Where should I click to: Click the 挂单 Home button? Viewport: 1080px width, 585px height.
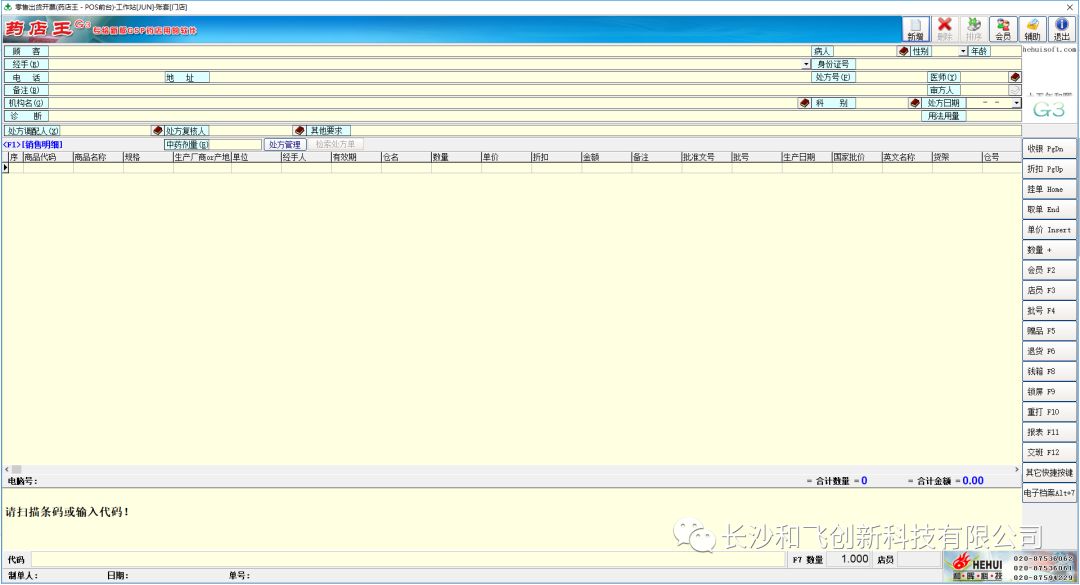click(x=1049, y=189)
